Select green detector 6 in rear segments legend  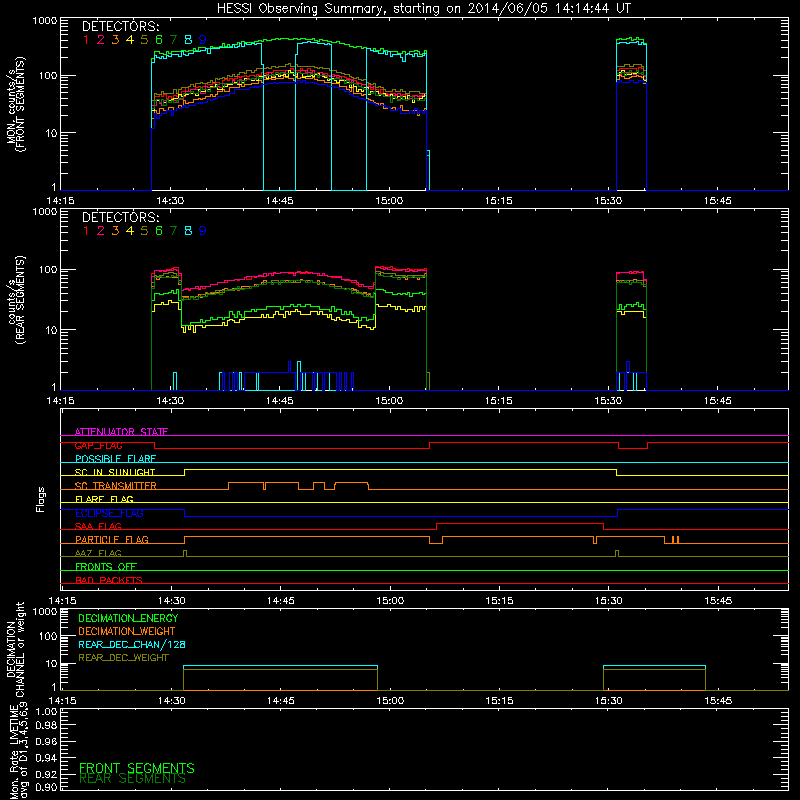159,231
